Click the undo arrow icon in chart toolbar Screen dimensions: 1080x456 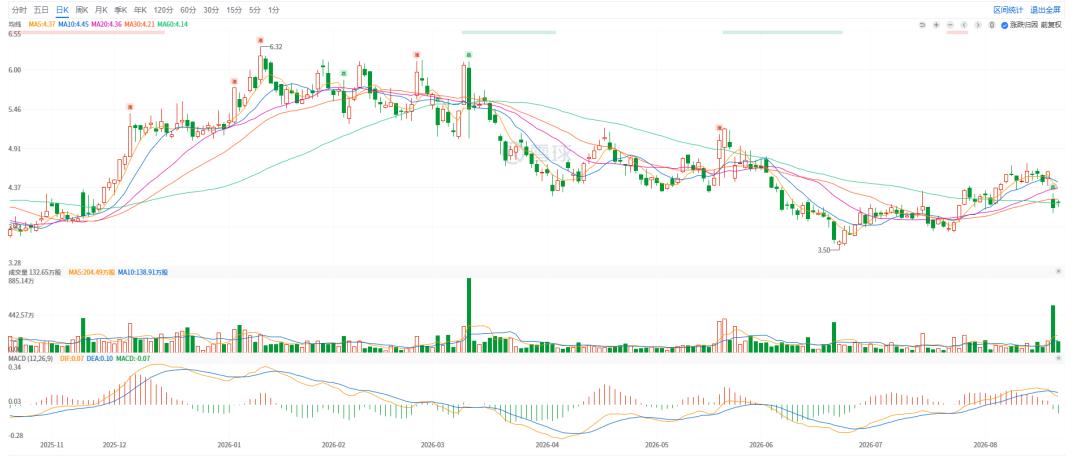[922, 25]
